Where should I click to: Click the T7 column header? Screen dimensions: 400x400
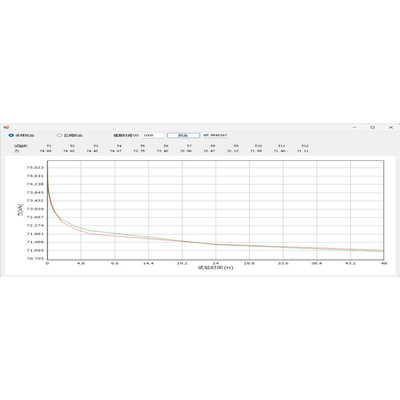click(x=189, y=146)
